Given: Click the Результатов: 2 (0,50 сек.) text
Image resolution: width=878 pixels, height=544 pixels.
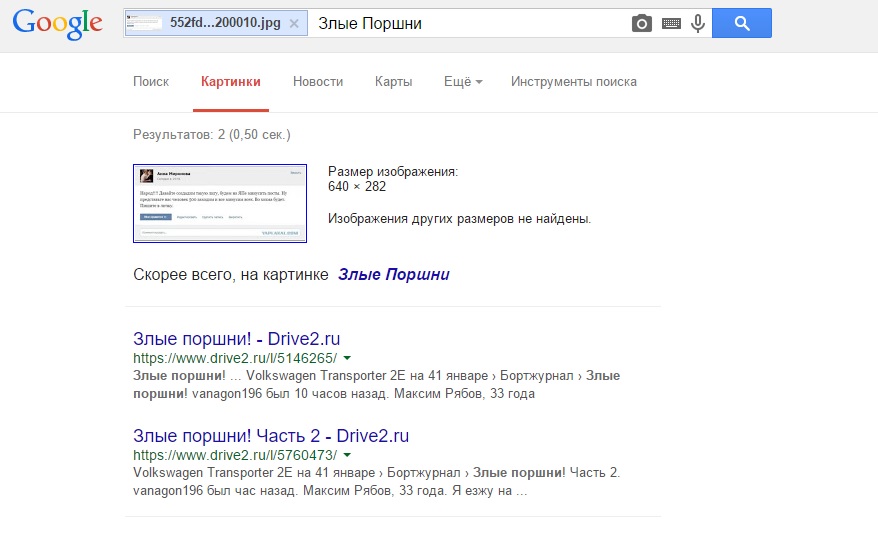Looking at the screenshot, I should (212, 135).
